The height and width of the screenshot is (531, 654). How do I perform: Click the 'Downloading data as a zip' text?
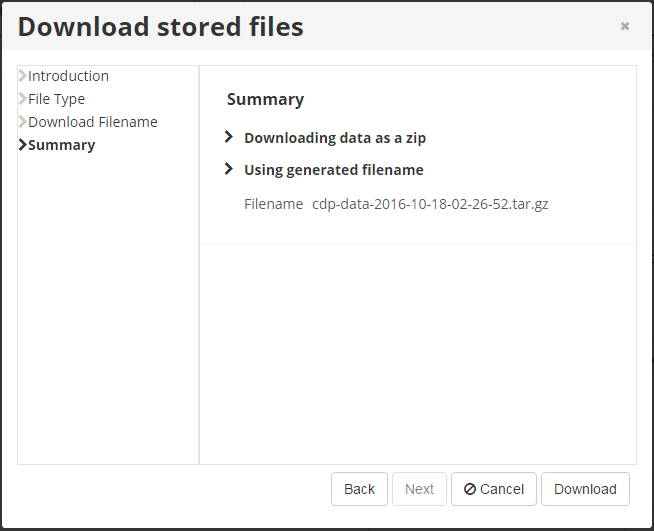335,138
